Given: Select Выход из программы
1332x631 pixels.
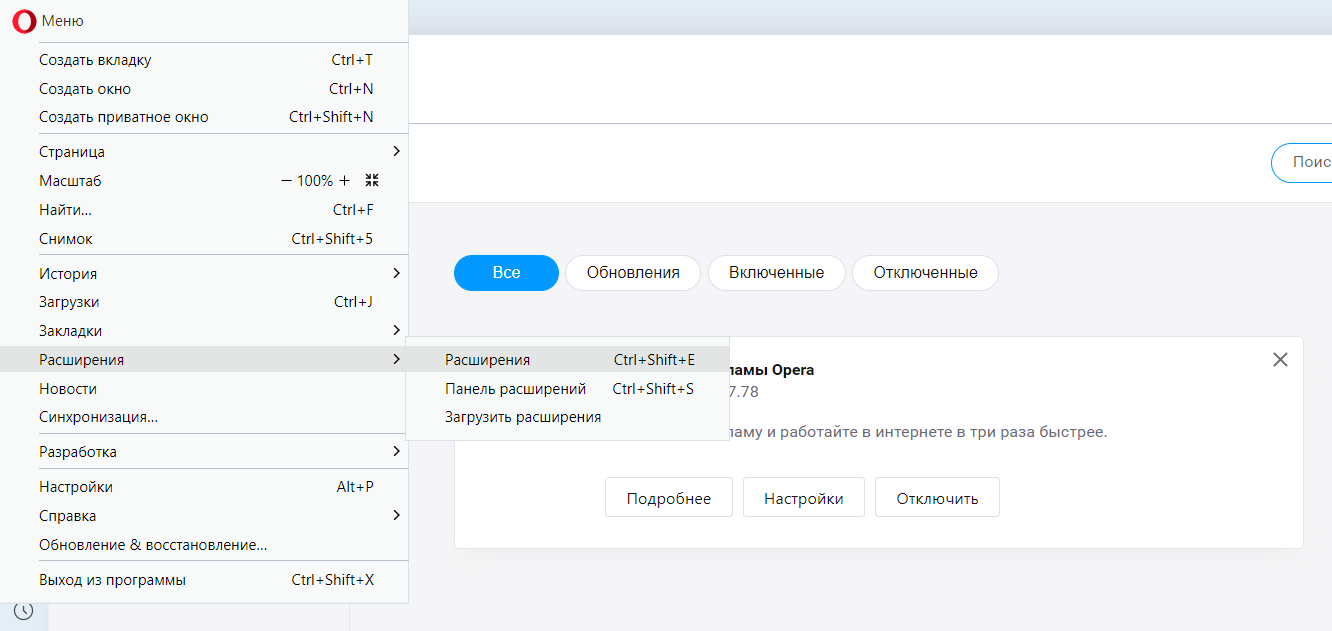Looking at the screenshot, I should click(x=204, y=580).
